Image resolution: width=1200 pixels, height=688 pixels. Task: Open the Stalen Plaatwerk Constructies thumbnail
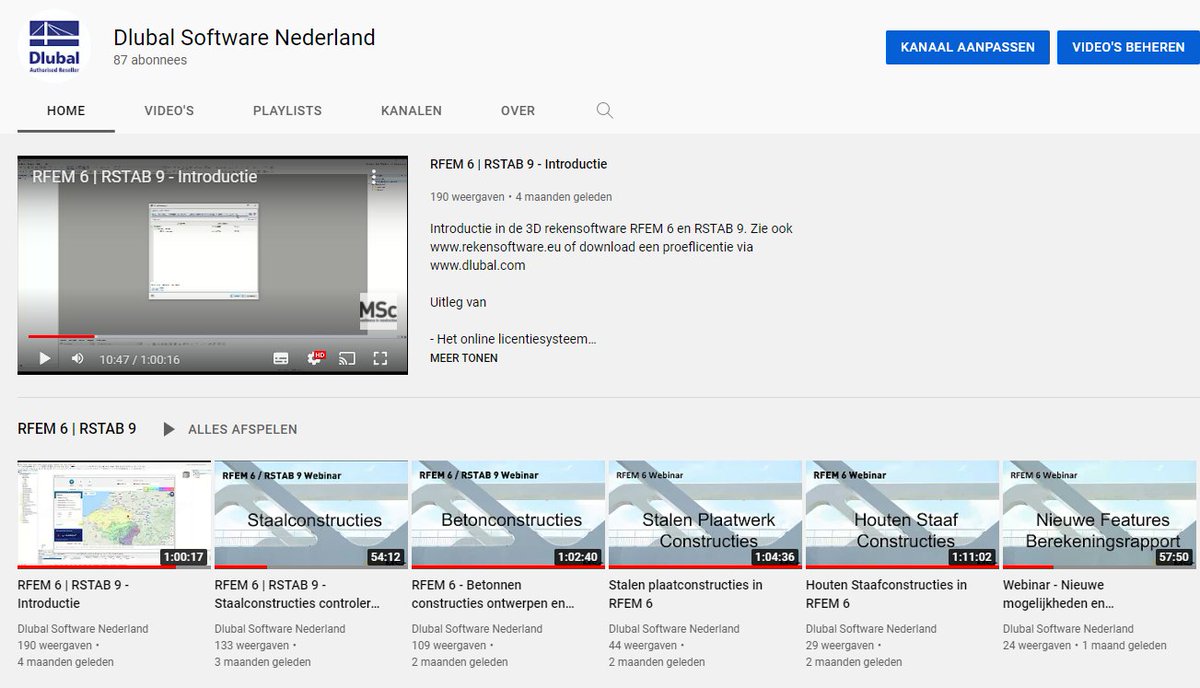click(705, 514)
